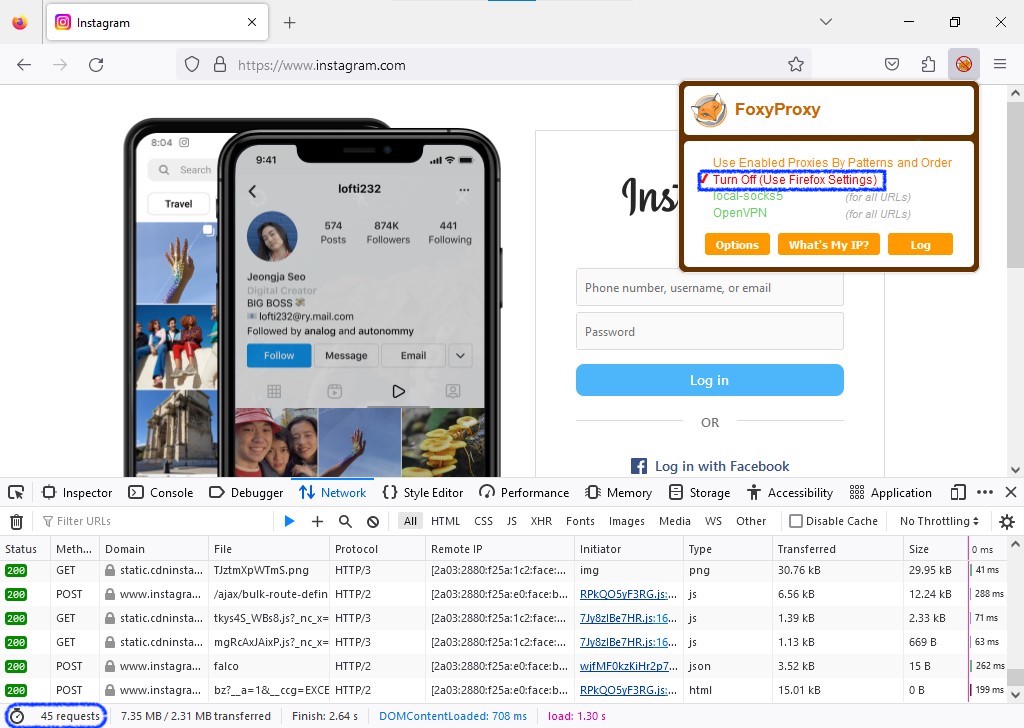Open the FoxyProxy Log button
This screenshot has height=728, width=1024.
920,245
